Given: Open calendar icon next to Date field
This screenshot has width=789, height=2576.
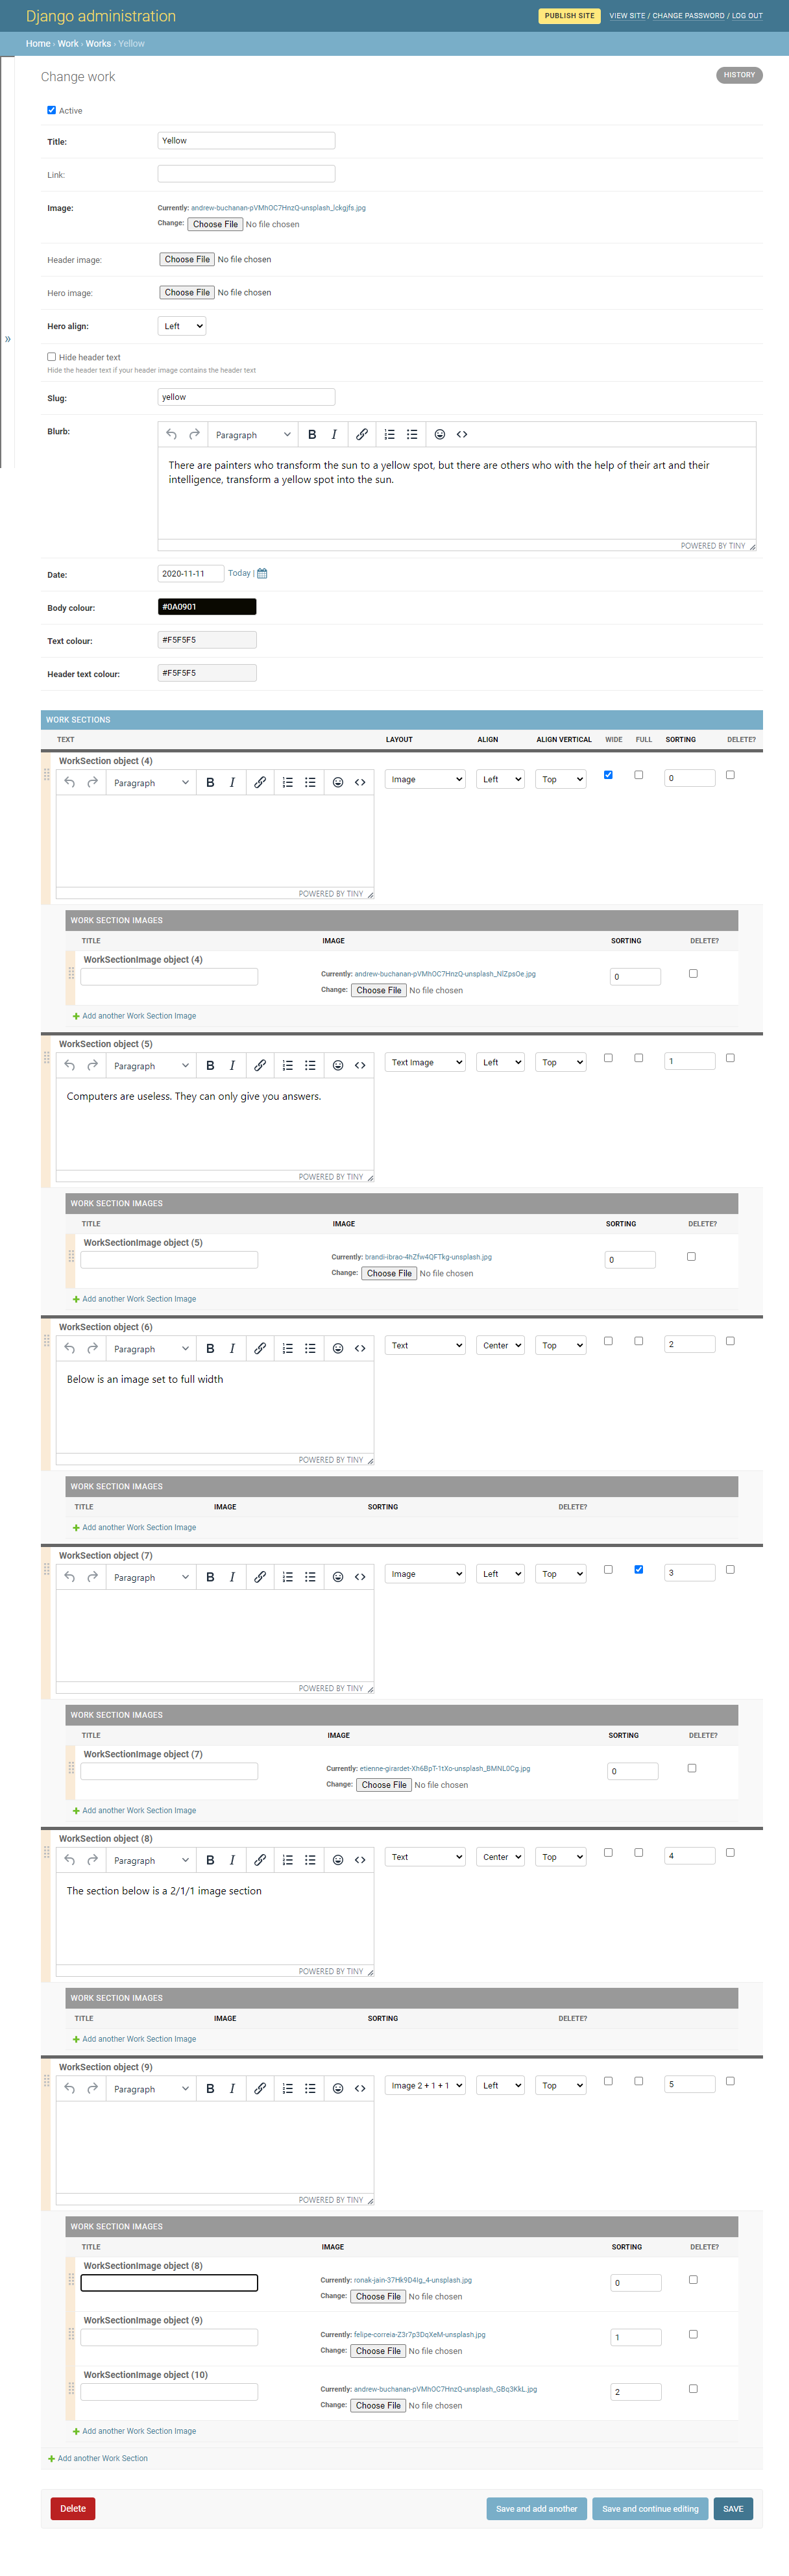Looking at the screenshot, I should click(x=262, y=573).
